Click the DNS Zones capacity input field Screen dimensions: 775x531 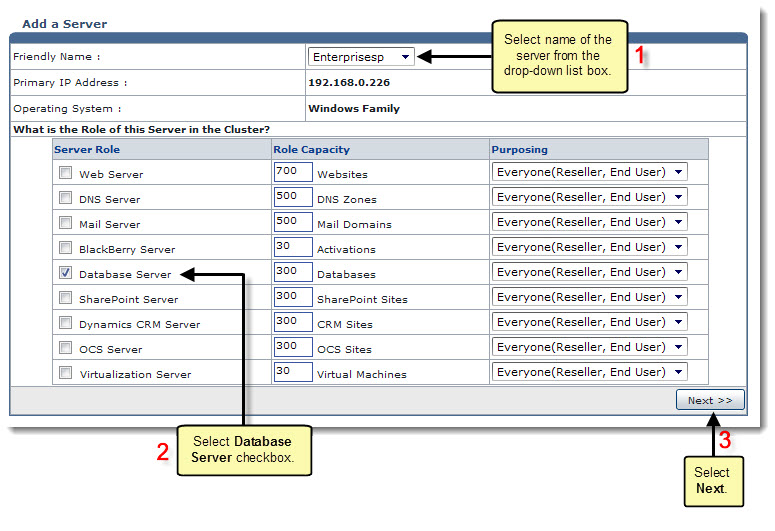pos(293,197)
